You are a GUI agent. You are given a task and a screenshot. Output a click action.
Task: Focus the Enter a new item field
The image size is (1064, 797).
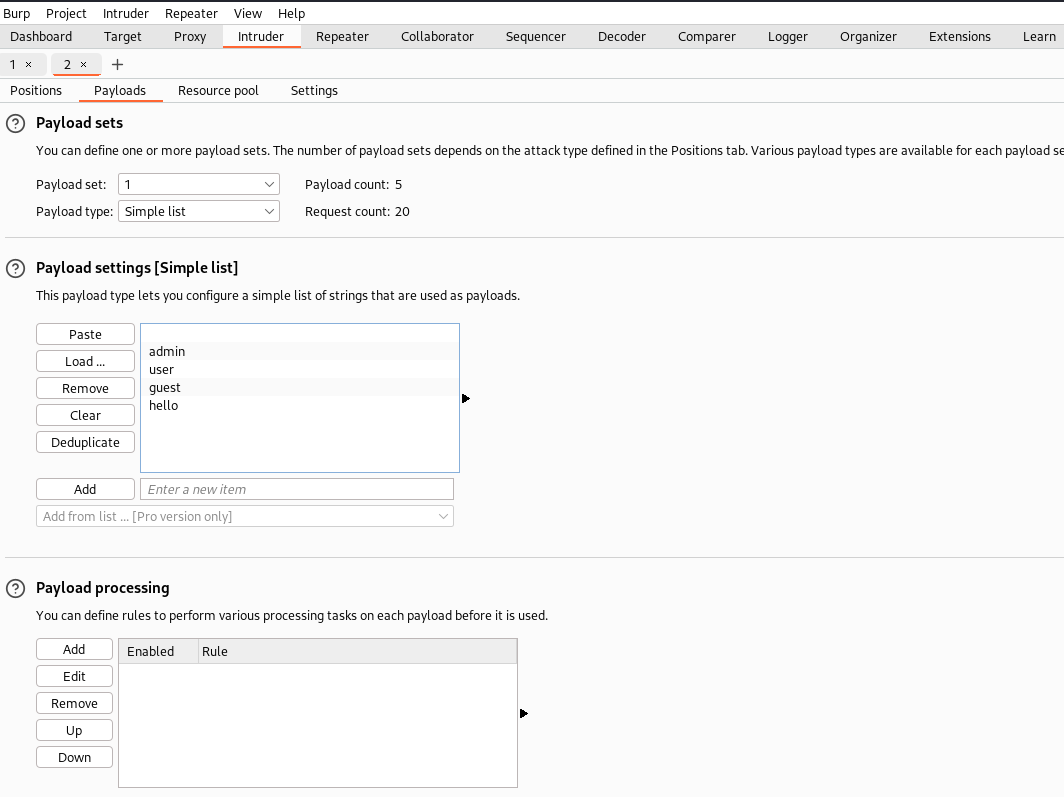click(x=297, y=489)
